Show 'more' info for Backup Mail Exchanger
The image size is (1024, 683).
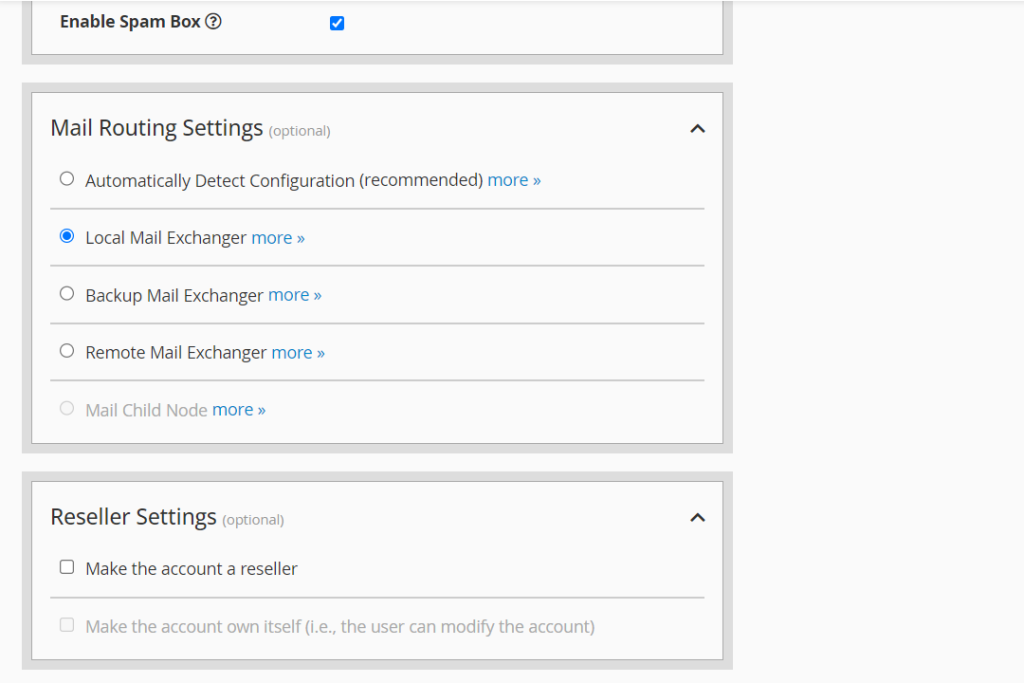(295, 295)
